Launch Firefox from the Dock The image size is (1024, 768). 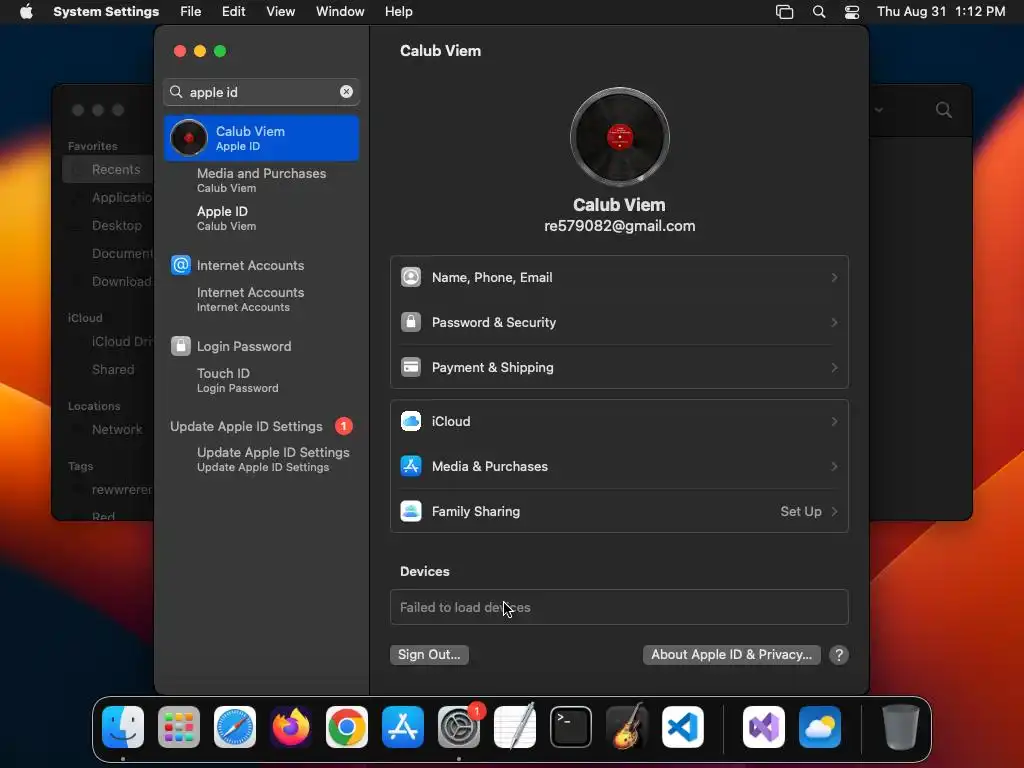(291, 727)
